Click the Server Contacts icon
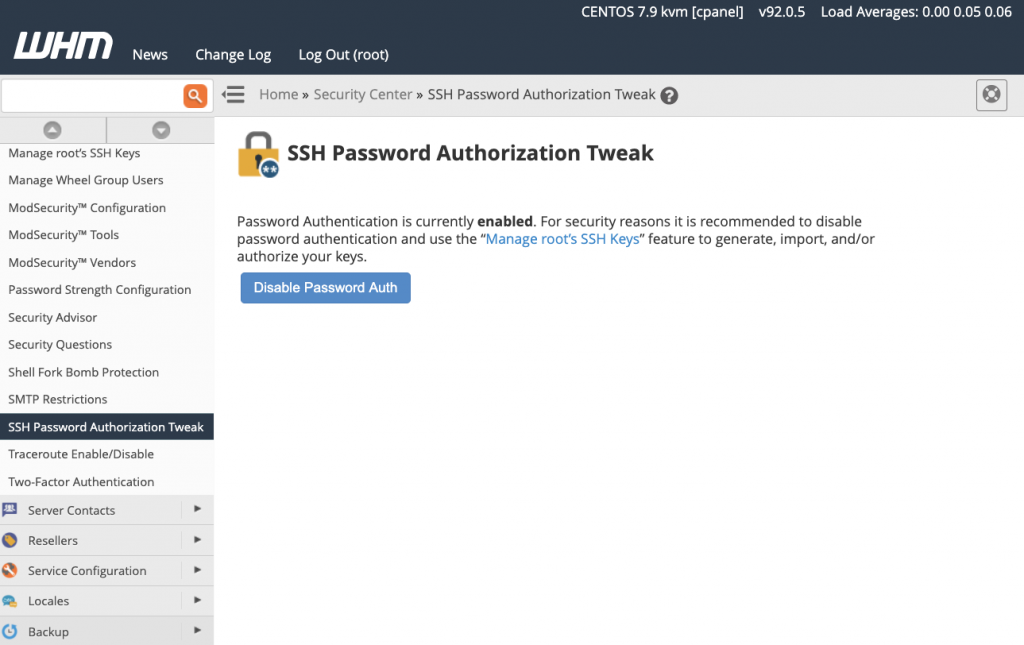 coord(10,510)
